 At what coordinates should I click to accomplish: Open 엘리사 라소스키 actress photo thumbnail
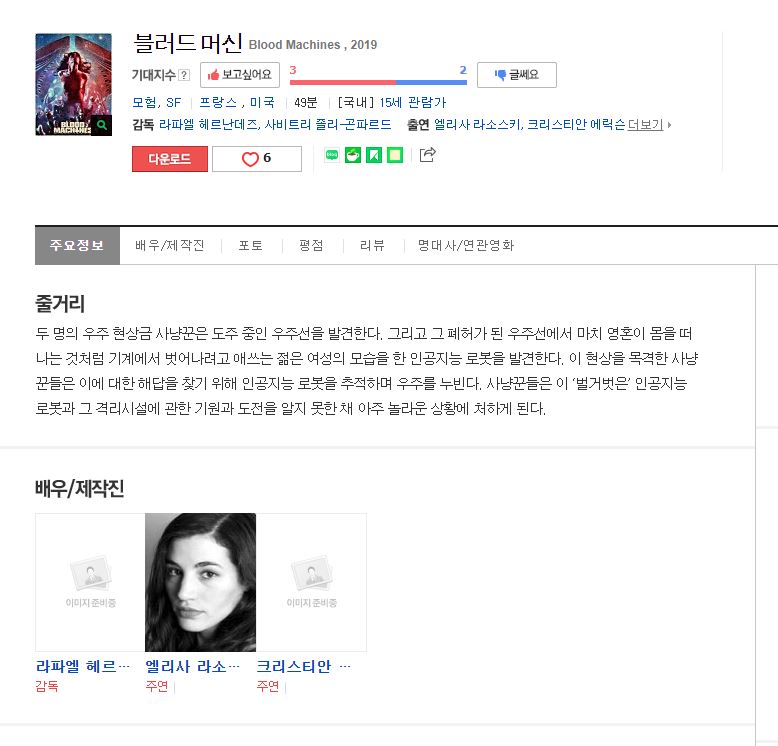click(x=200, y=582)
